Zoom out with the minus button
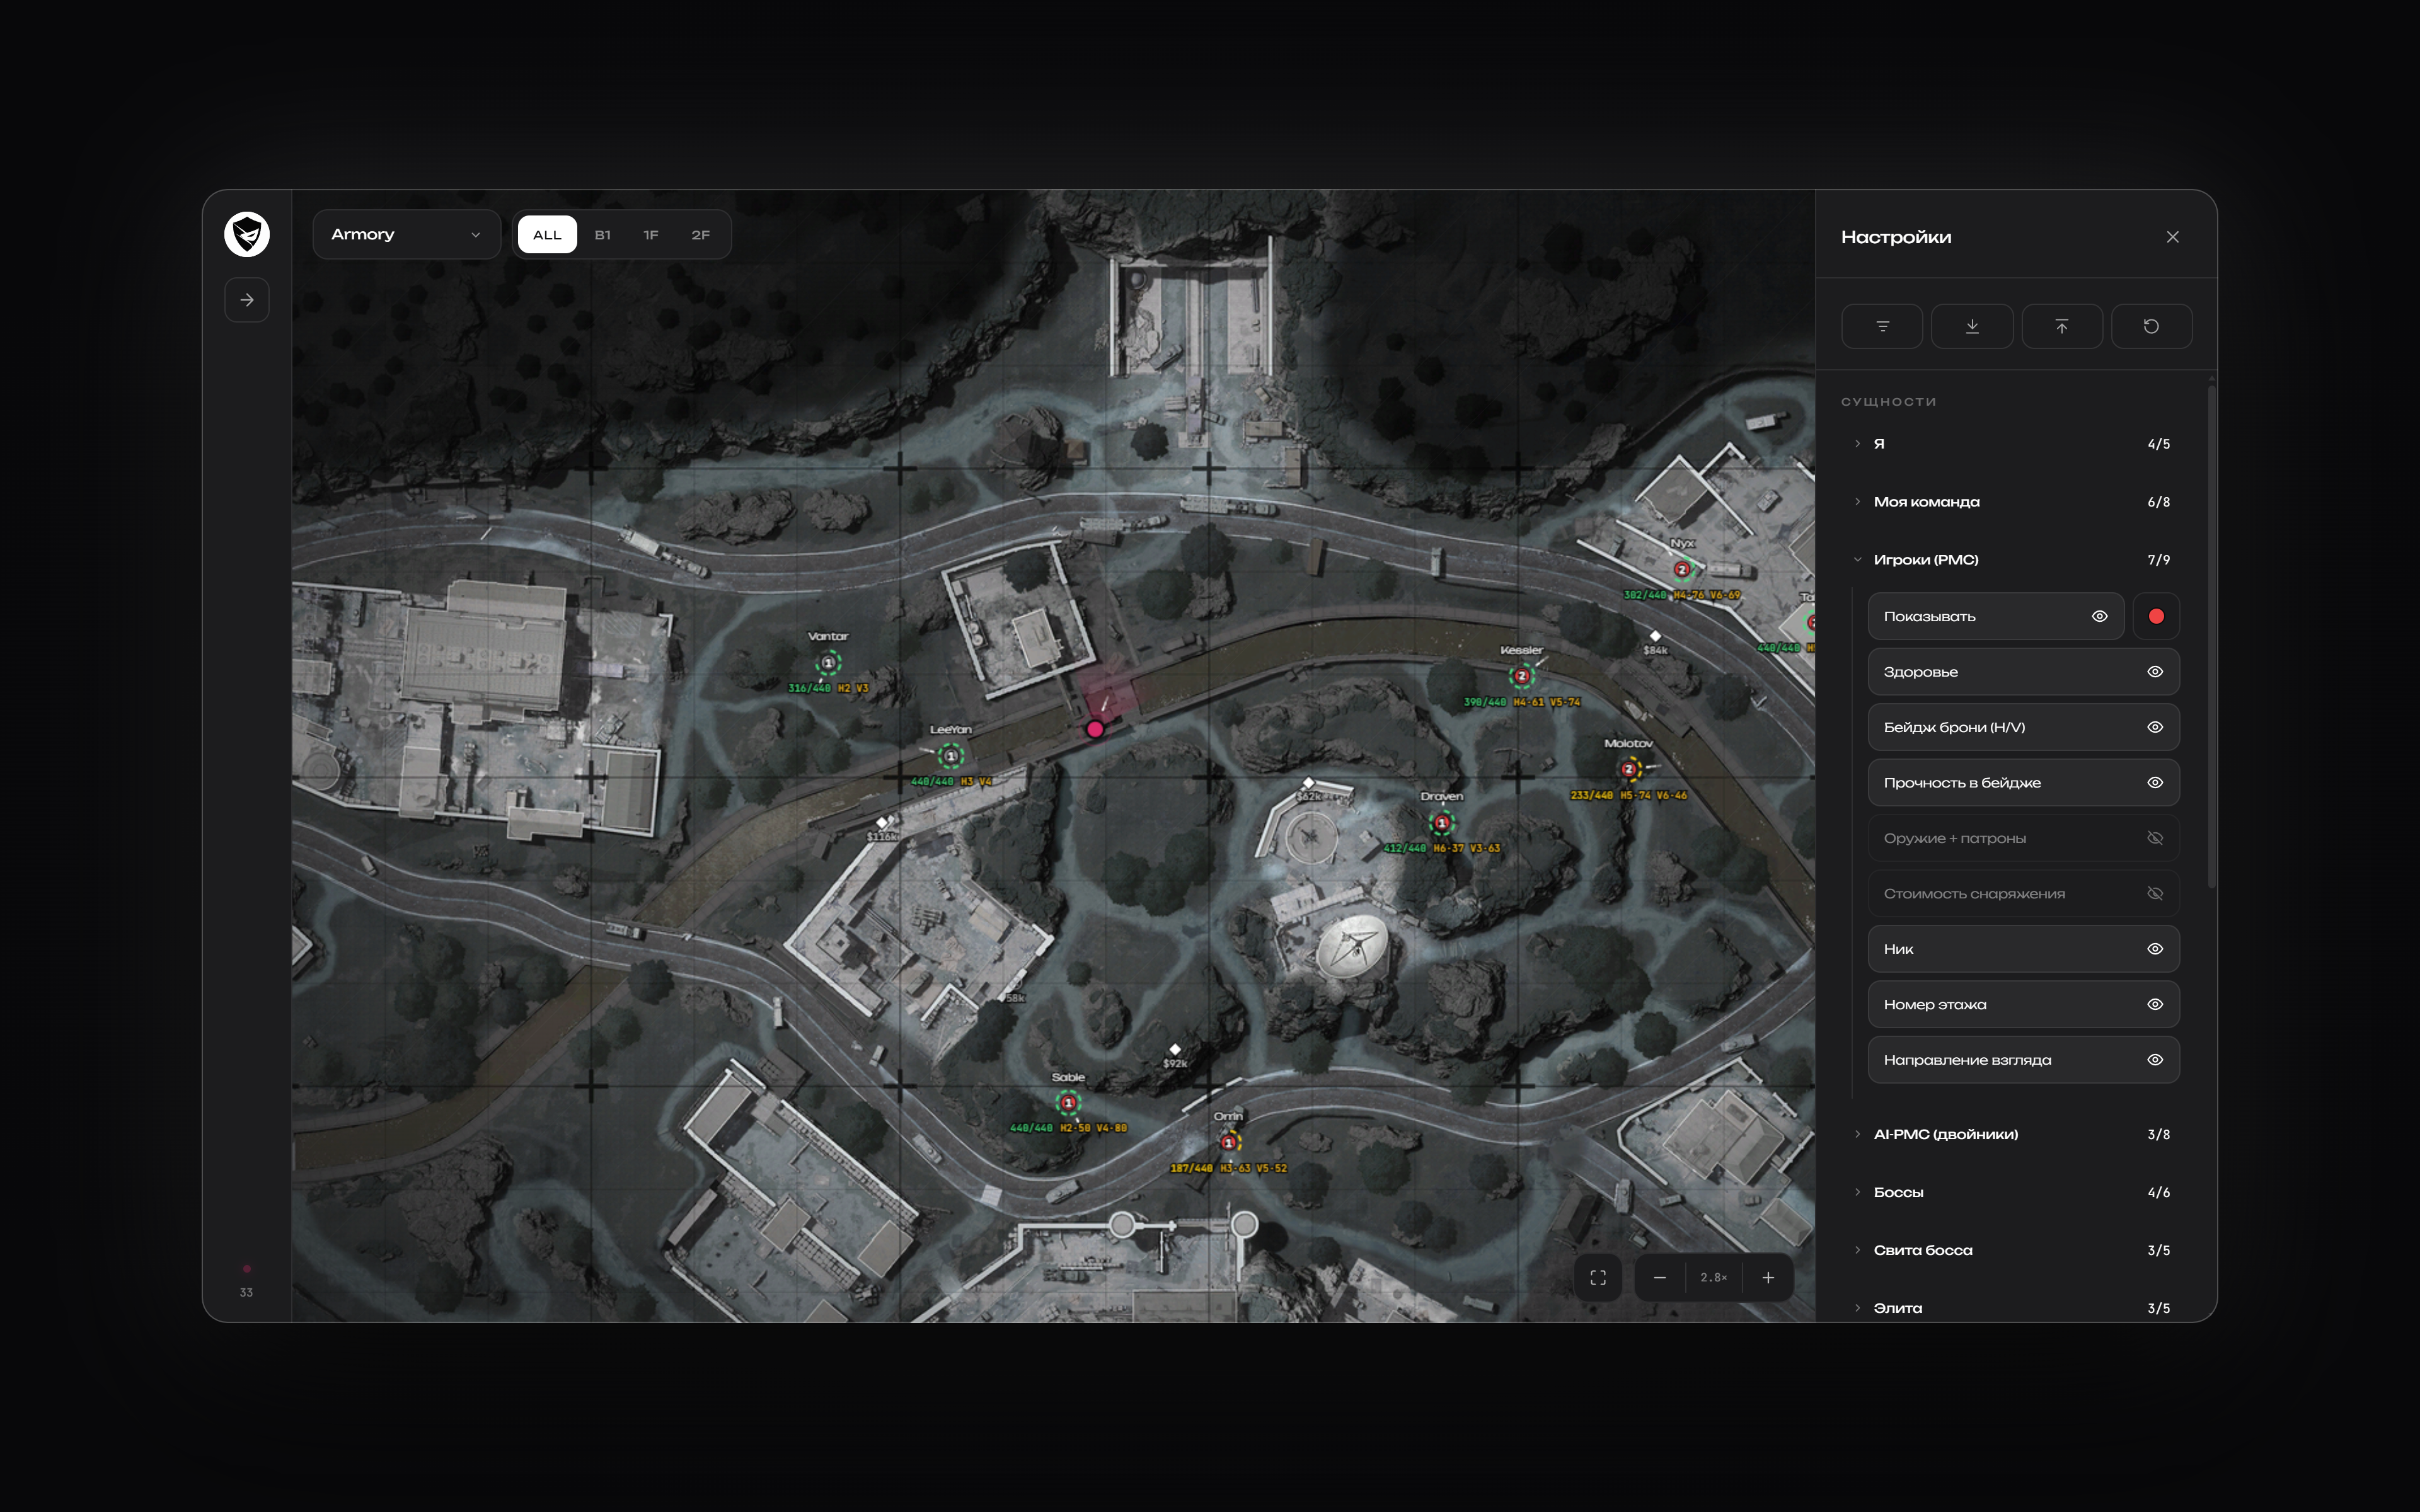This screenshot has height=1512, width=2420. [x=1660, y=1277]
